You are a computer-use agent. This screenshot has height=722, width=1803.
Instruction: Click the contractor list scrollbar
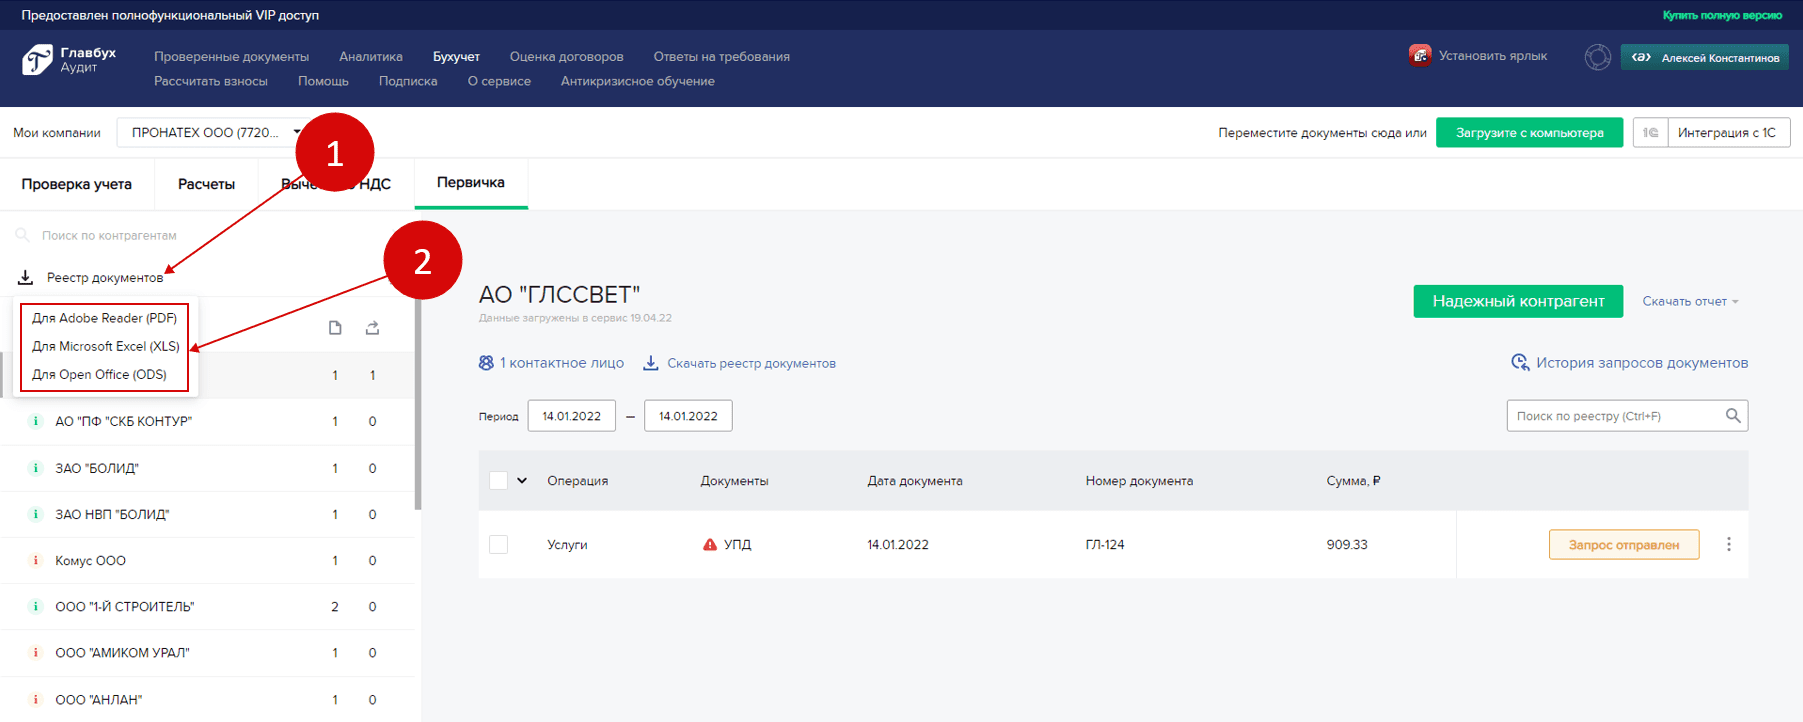coord(418,405)
